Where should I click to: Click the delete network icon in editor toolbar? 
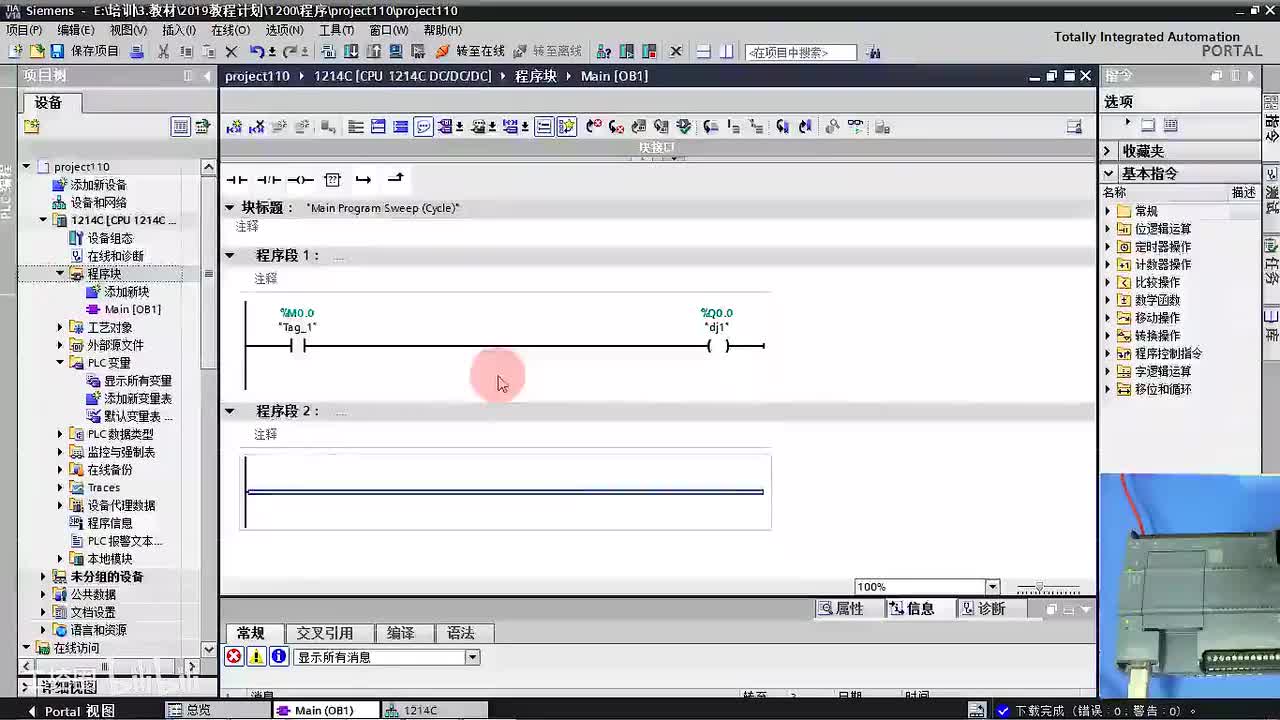(256, 127)
